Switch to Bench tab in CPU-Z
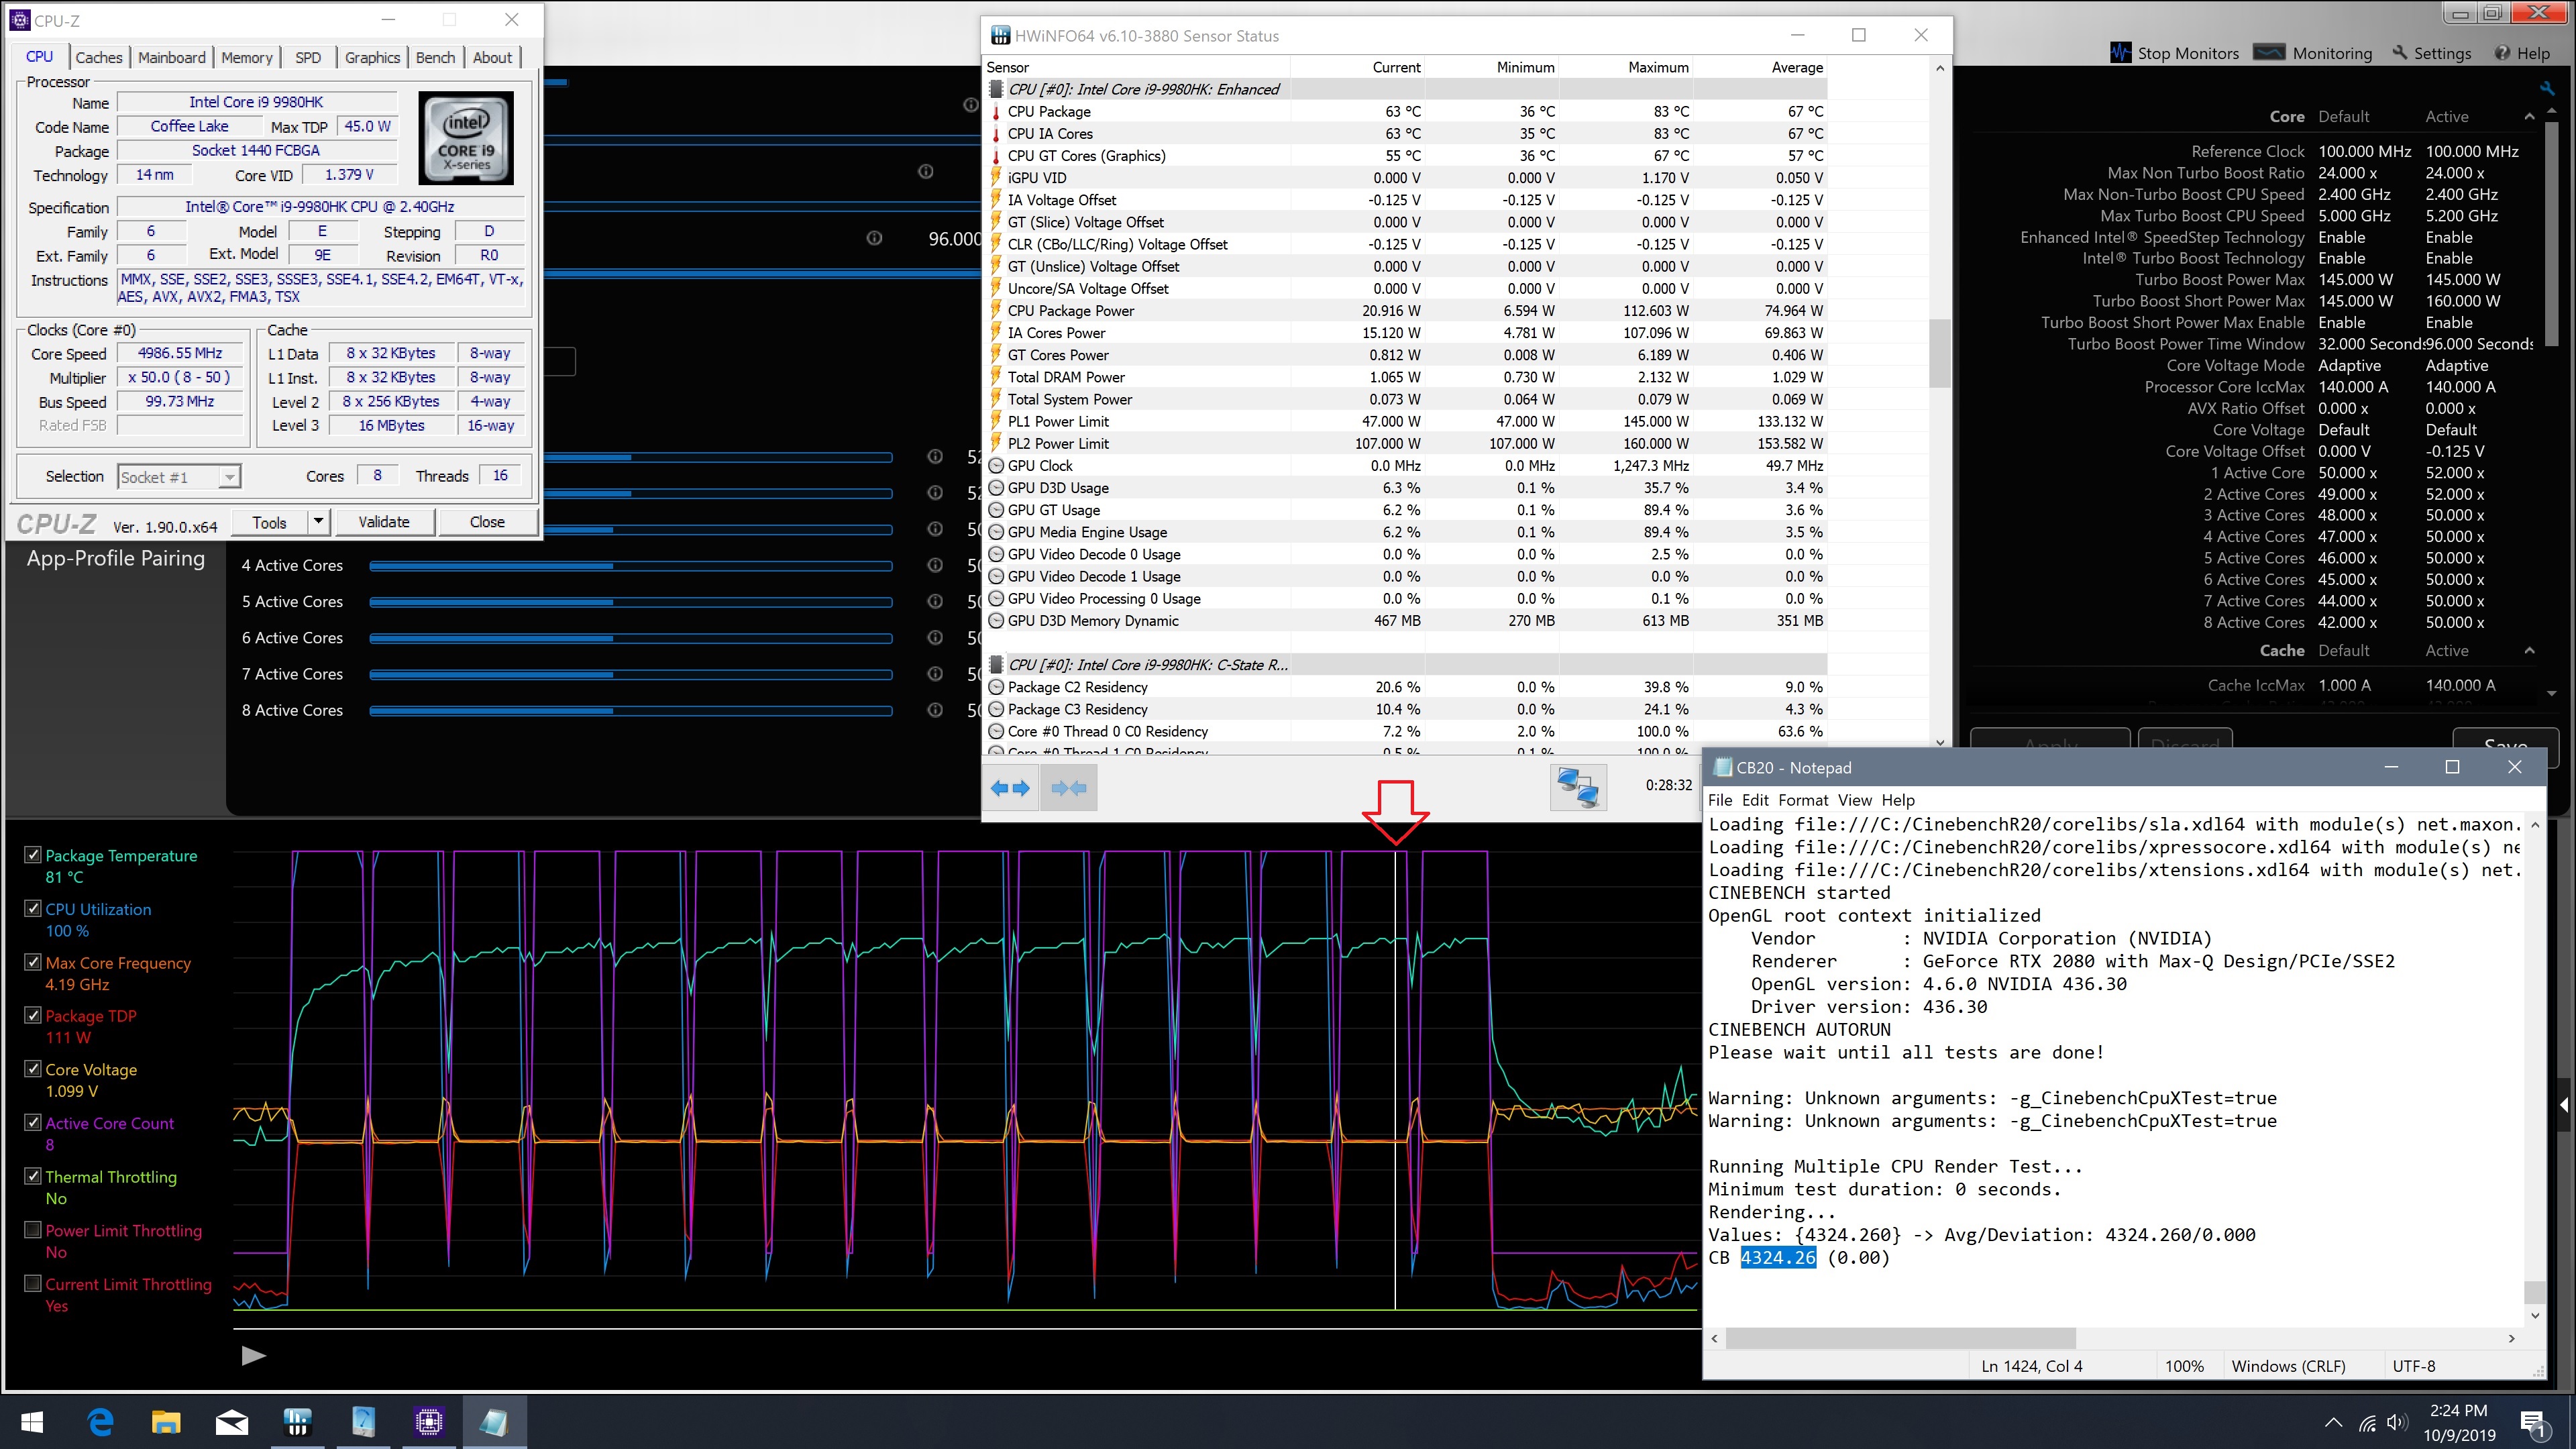Image resolution: width=2576 pixels, height=1449 pixels. click(x=435, y=57)
